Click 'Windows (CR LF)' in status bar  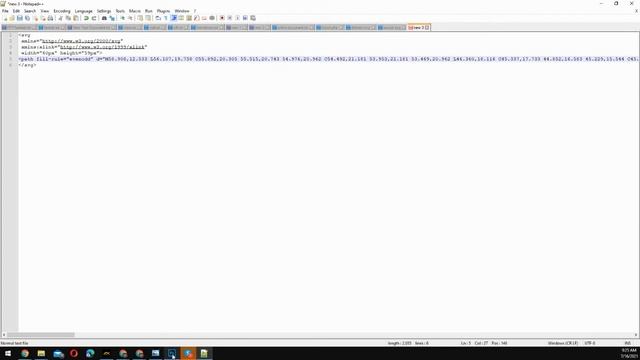[563, 343]
